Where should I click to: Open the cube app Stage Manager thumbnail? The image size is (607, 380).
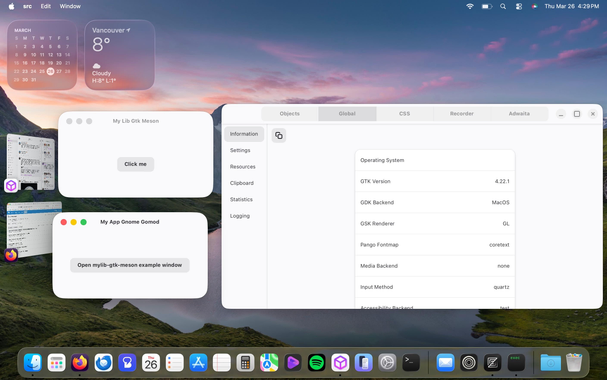click(x=31, y=163)
